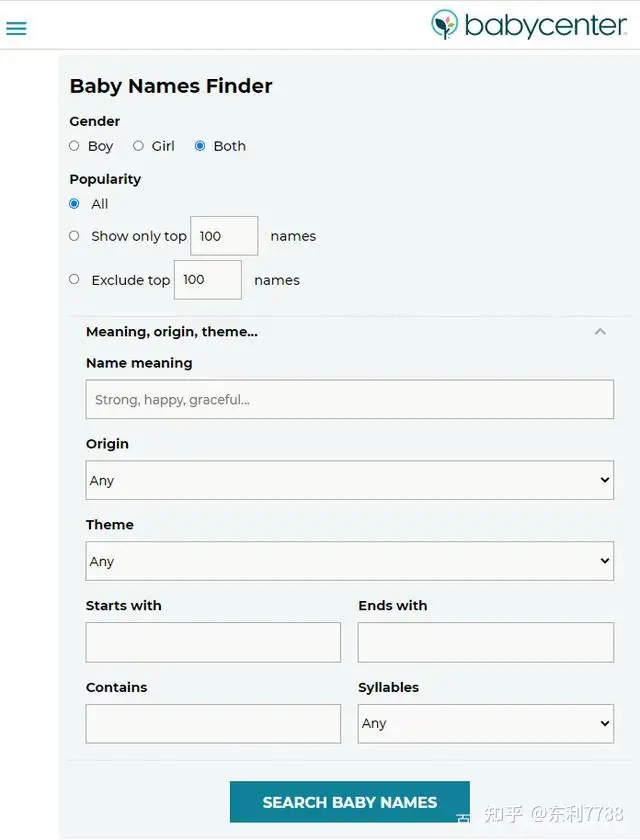Enable Show only top names option
Image resolution: width=640 pixels, height=840 pixels.
[74, 236]
